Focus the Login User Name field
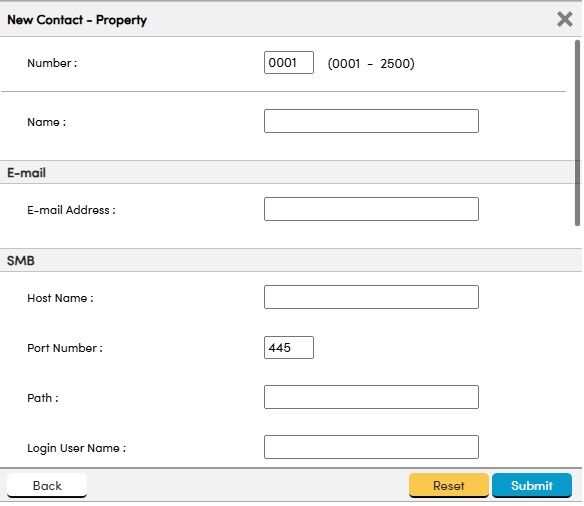 (x=371, y=447)
